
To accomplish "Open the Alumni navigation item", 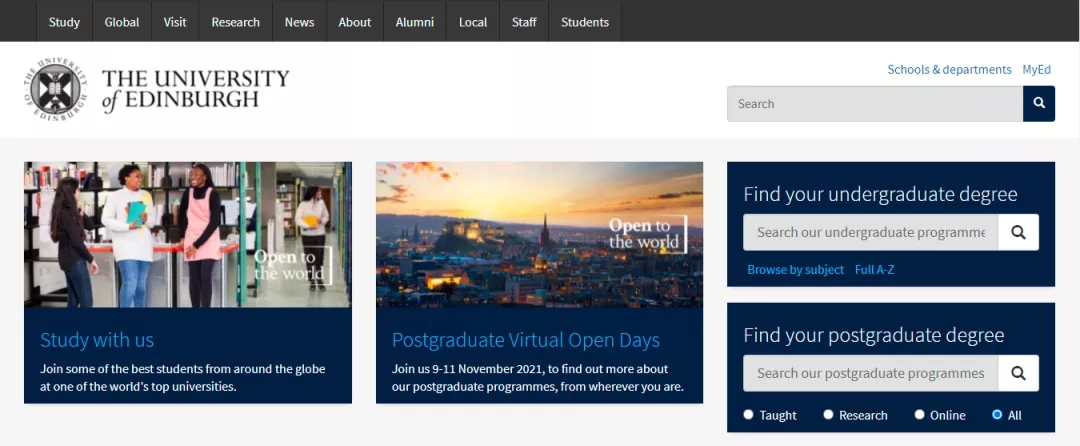I will pos(415,22).
